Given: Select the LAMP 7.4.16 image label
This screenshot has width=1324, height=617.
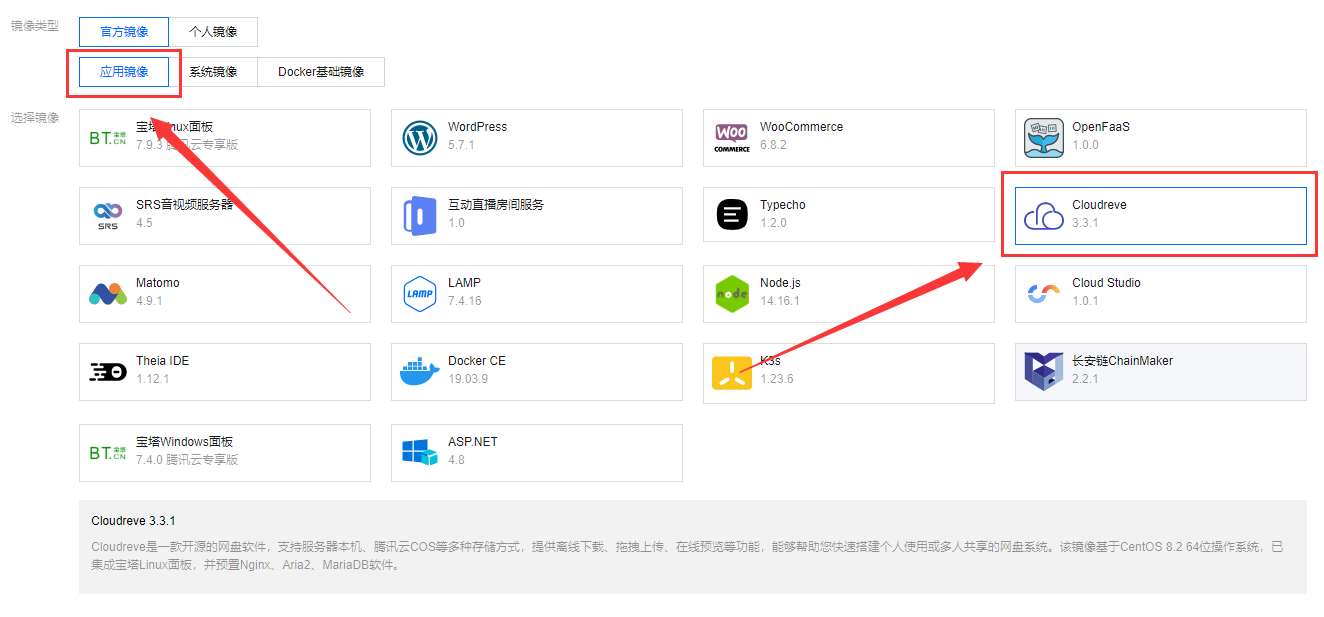Looking at the screenshot, I should pos(466,292).
